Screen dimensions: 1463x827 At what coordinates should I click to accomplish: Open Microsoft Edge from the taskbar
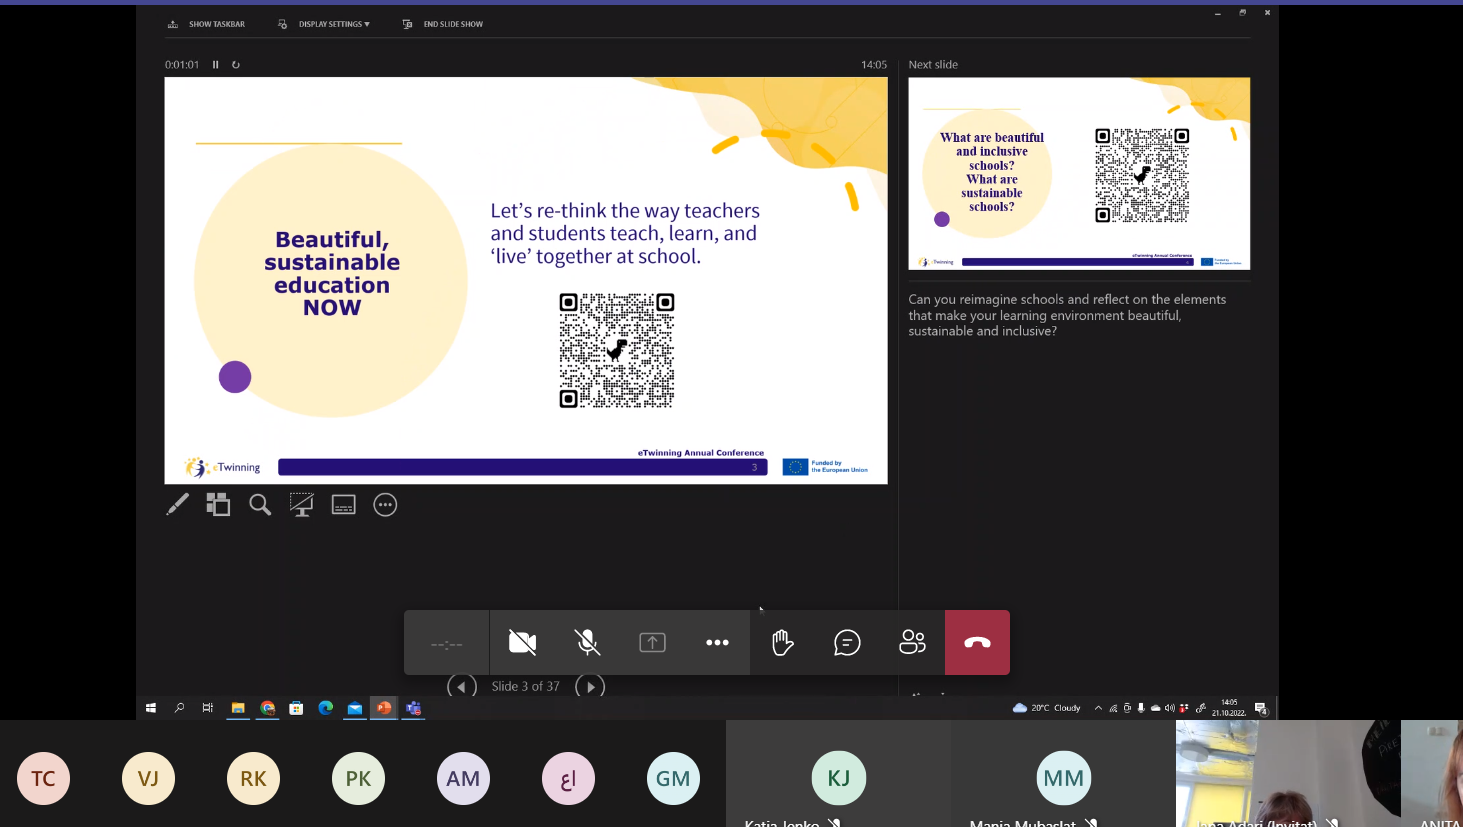(x=325, y=708)
